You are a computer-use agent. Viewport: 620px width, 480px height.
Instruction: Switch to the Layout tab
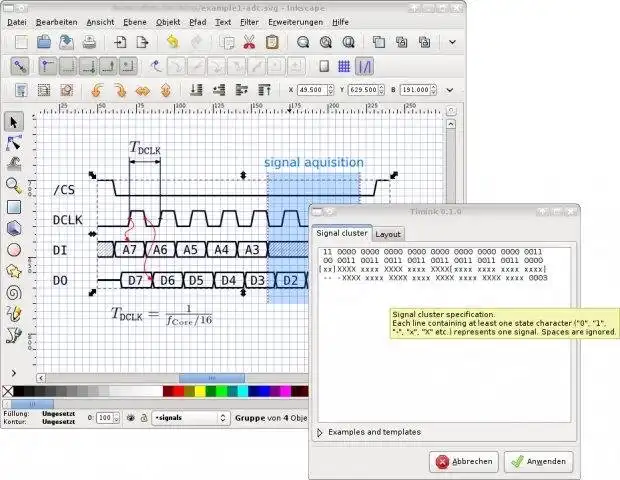[x=388, y=234]
